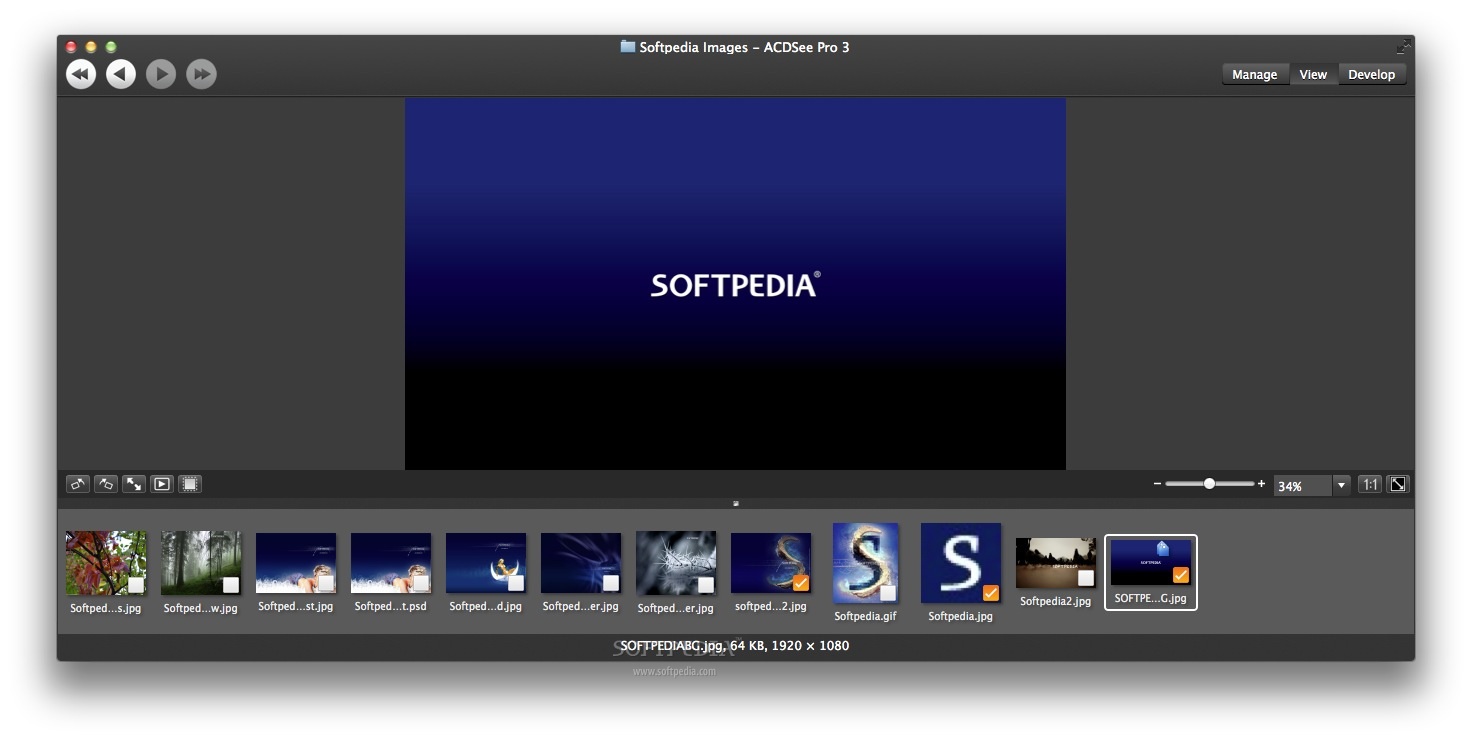
Task: Click the main SOFTPEDIA preview image
Action: tap(735, 284)
